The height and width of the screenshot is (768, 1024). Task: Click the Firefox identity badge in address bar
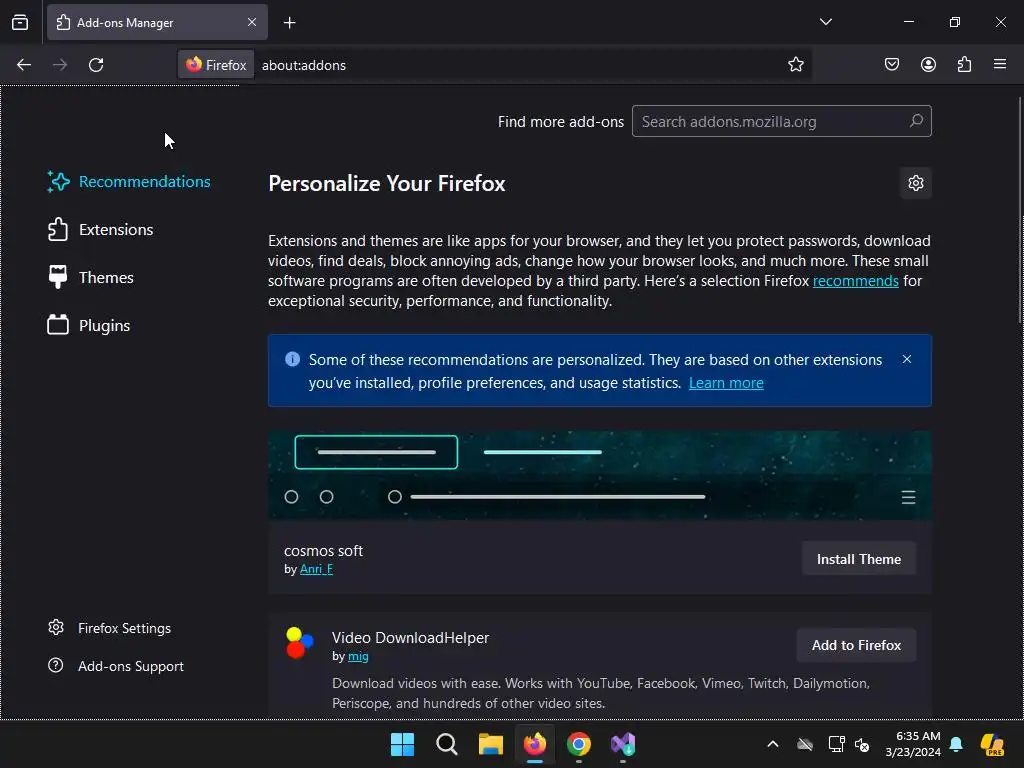coord(216,65)
